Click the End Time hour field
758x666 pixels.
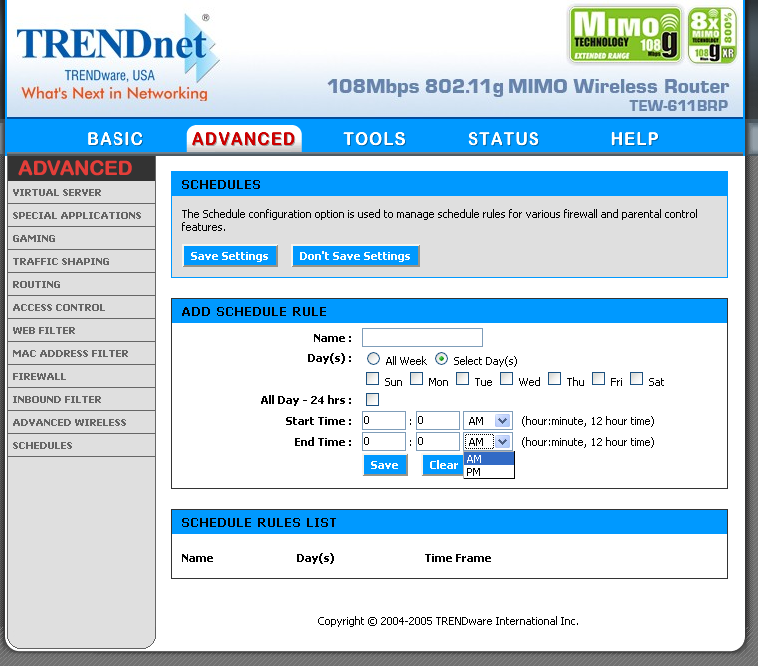384,441
